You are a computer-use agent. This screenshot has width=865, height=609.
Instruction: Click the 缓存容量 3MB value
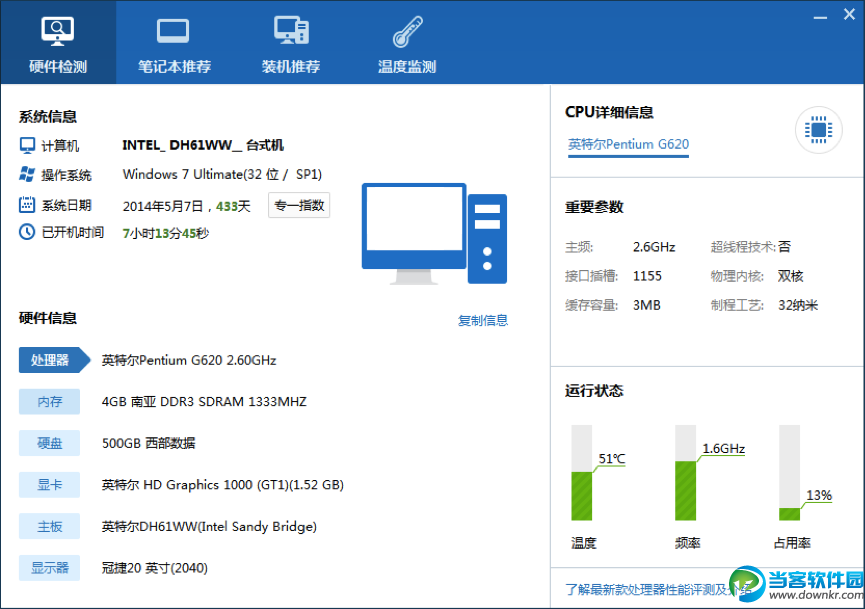[647, 305]
